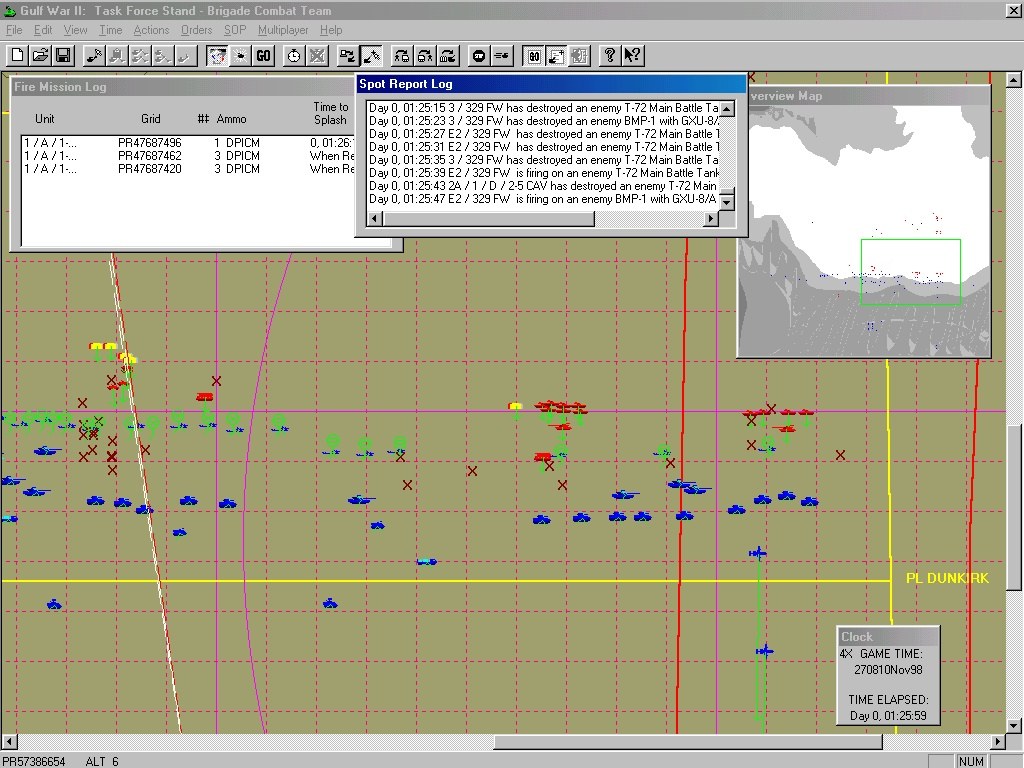This screenshot has height=768, width=1024.
Task: Click the greyed door exit icon
Action: [x=579, y=56]
